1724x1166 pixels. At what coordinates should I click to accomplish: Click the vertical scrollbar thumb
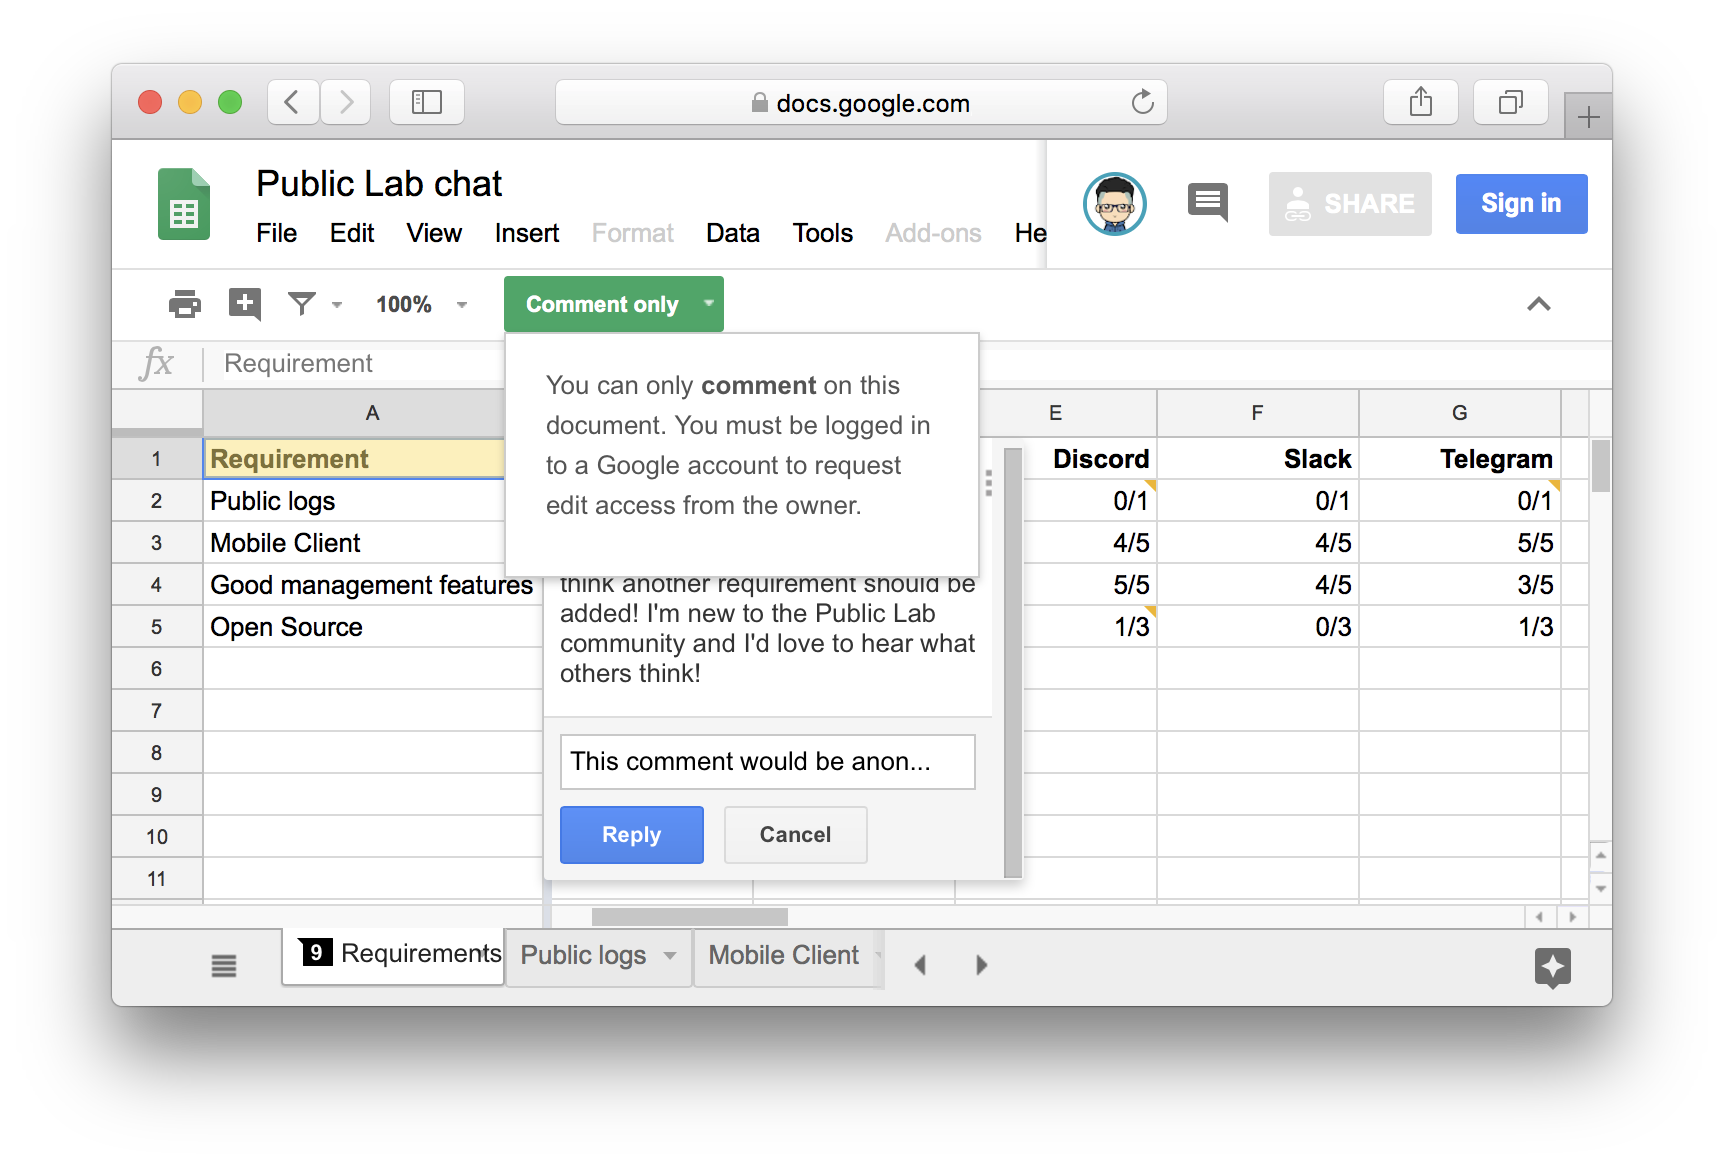[x=1601, y=466]
